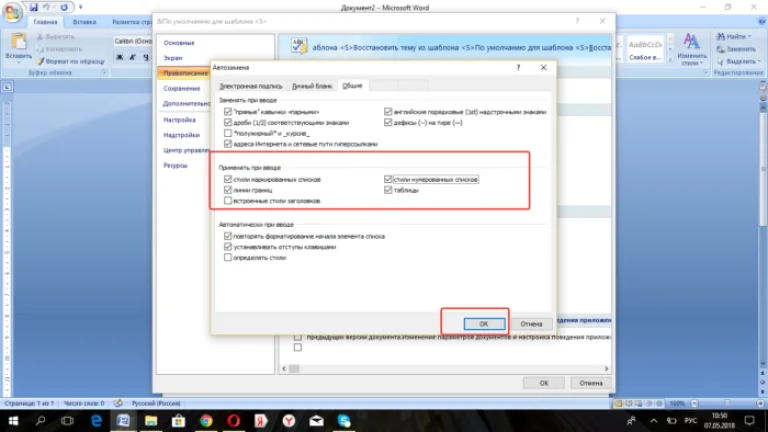
Task: Launch Chrome from the taskbar
Action: [x=206, y=421]
